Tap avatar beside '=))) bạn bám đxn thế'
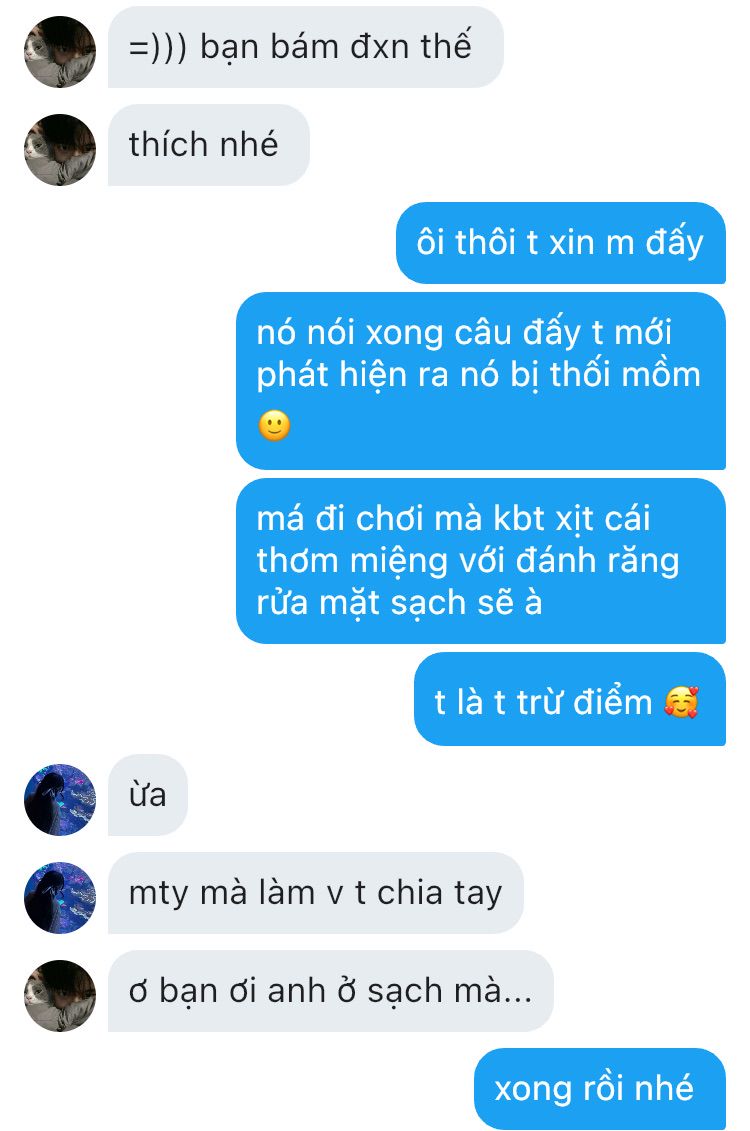Screen dimensions: 750x1131 click(x=60, y=52)
